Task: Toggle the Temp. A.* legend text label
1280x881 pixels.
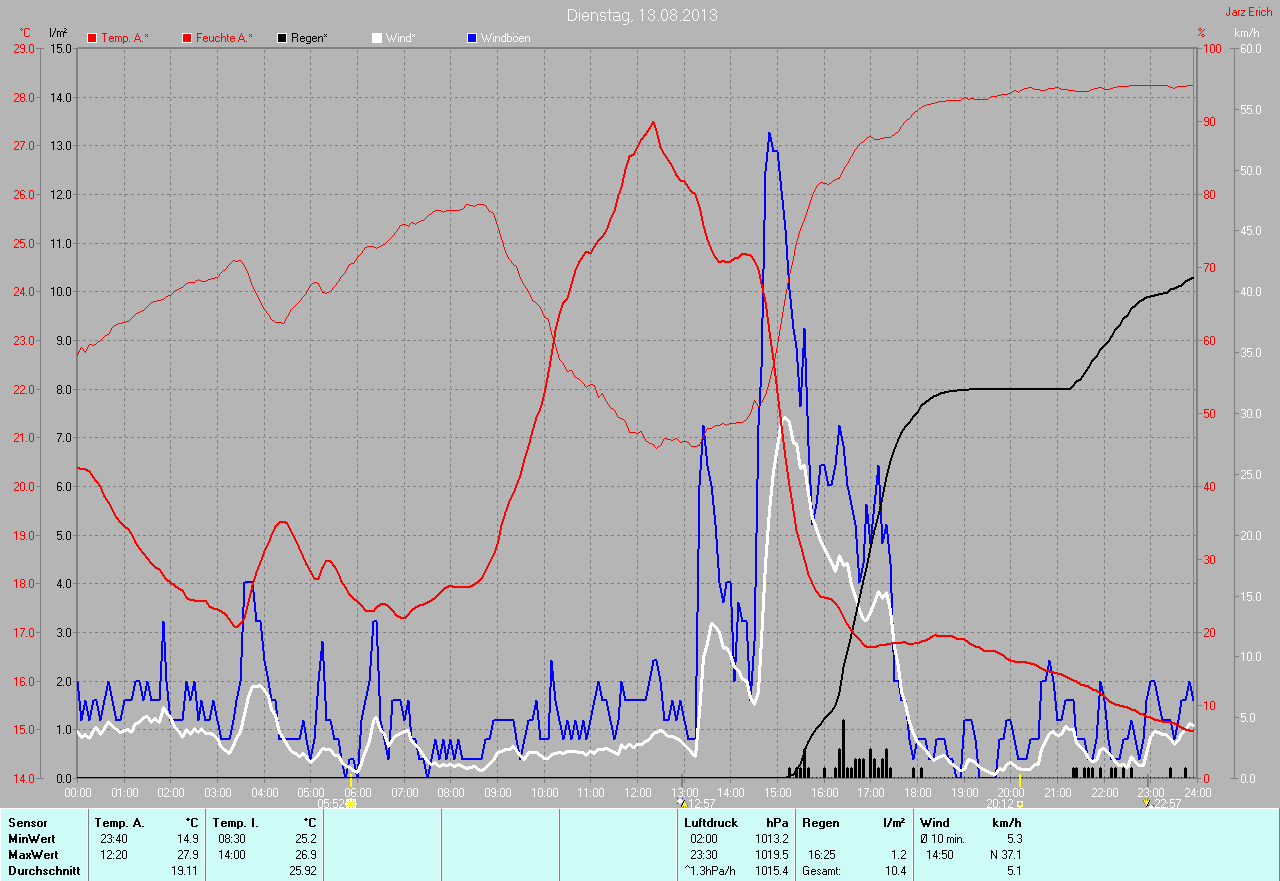Action: tap(124, 38)
